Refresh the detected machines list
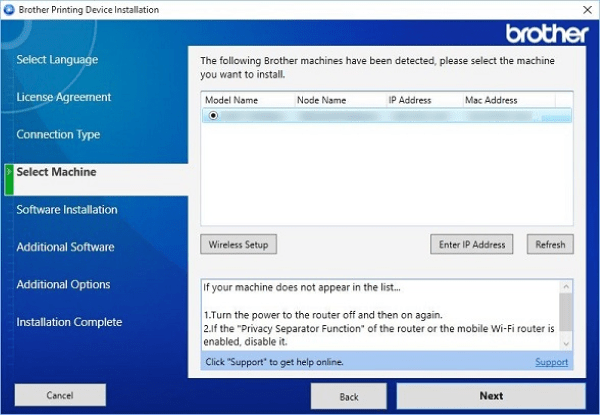 pos(550,244)
